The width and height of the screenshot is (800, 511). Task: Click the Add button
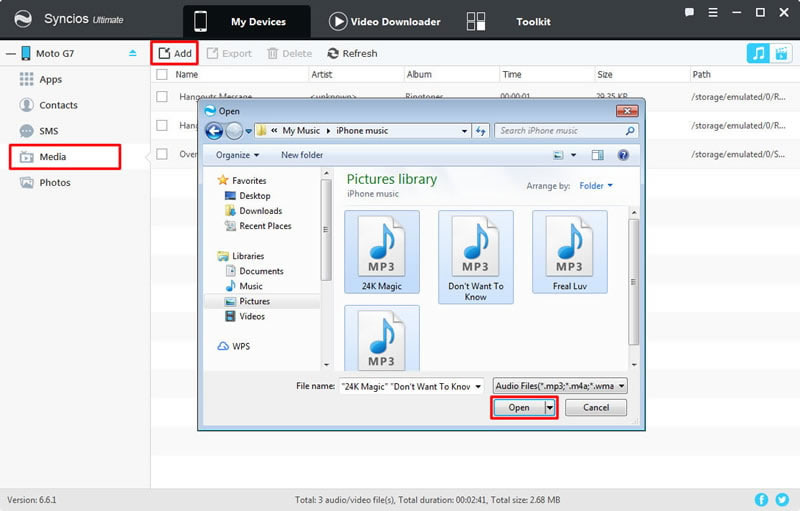[x=174, y=53]
